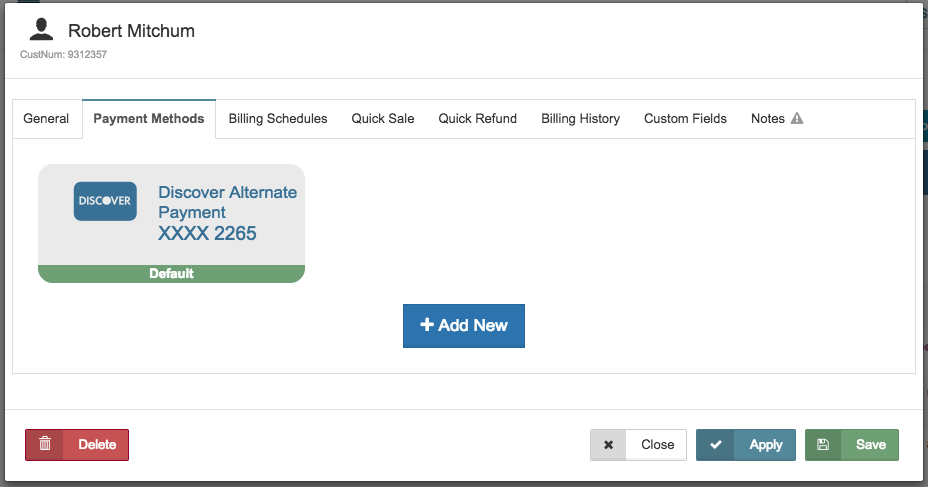Screen dimensions: 928x487
Task: Click the floppy disk icon on Save
Action: [x=823, y=445]
